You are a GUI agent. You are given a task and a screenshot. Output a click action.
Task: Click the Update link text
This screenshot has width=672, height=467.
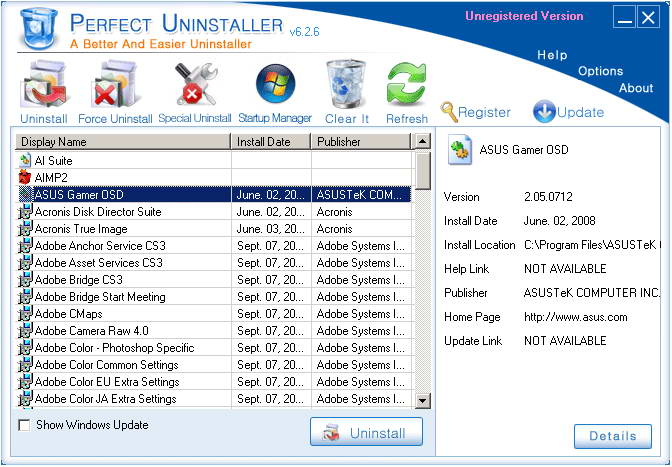click(x=580, y=112)
